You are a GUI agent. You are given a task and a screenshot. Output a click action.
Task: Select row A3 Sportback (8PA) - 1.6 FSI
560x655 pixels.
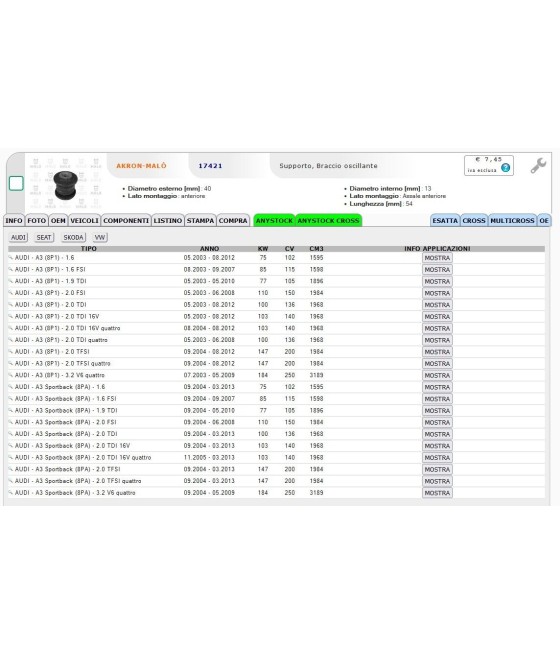276,399
